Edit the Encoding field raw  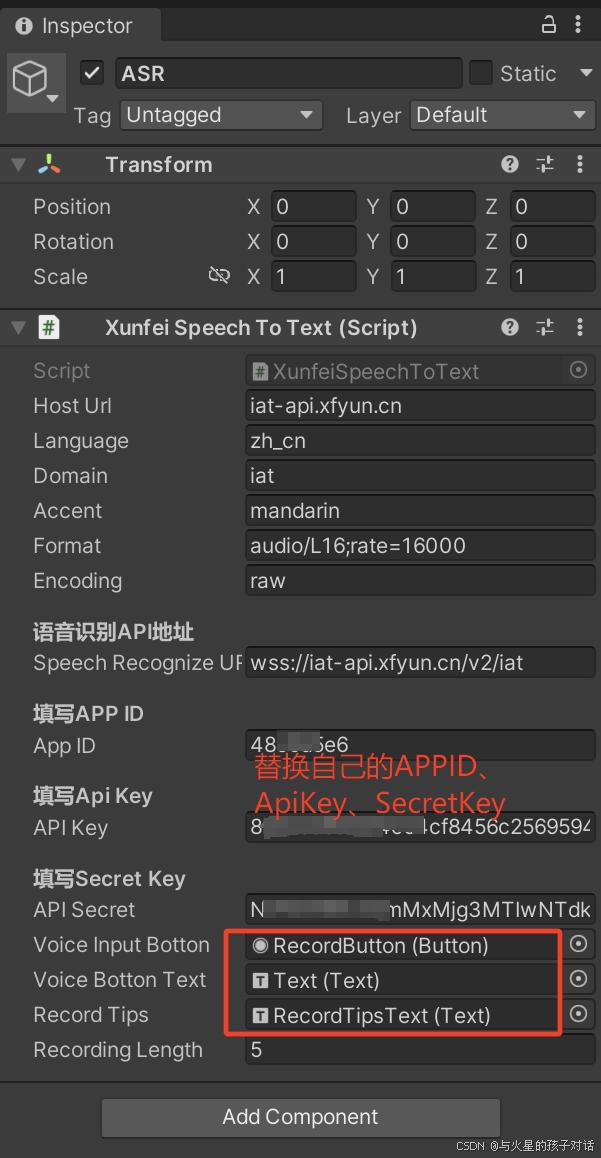click(420, 580)
